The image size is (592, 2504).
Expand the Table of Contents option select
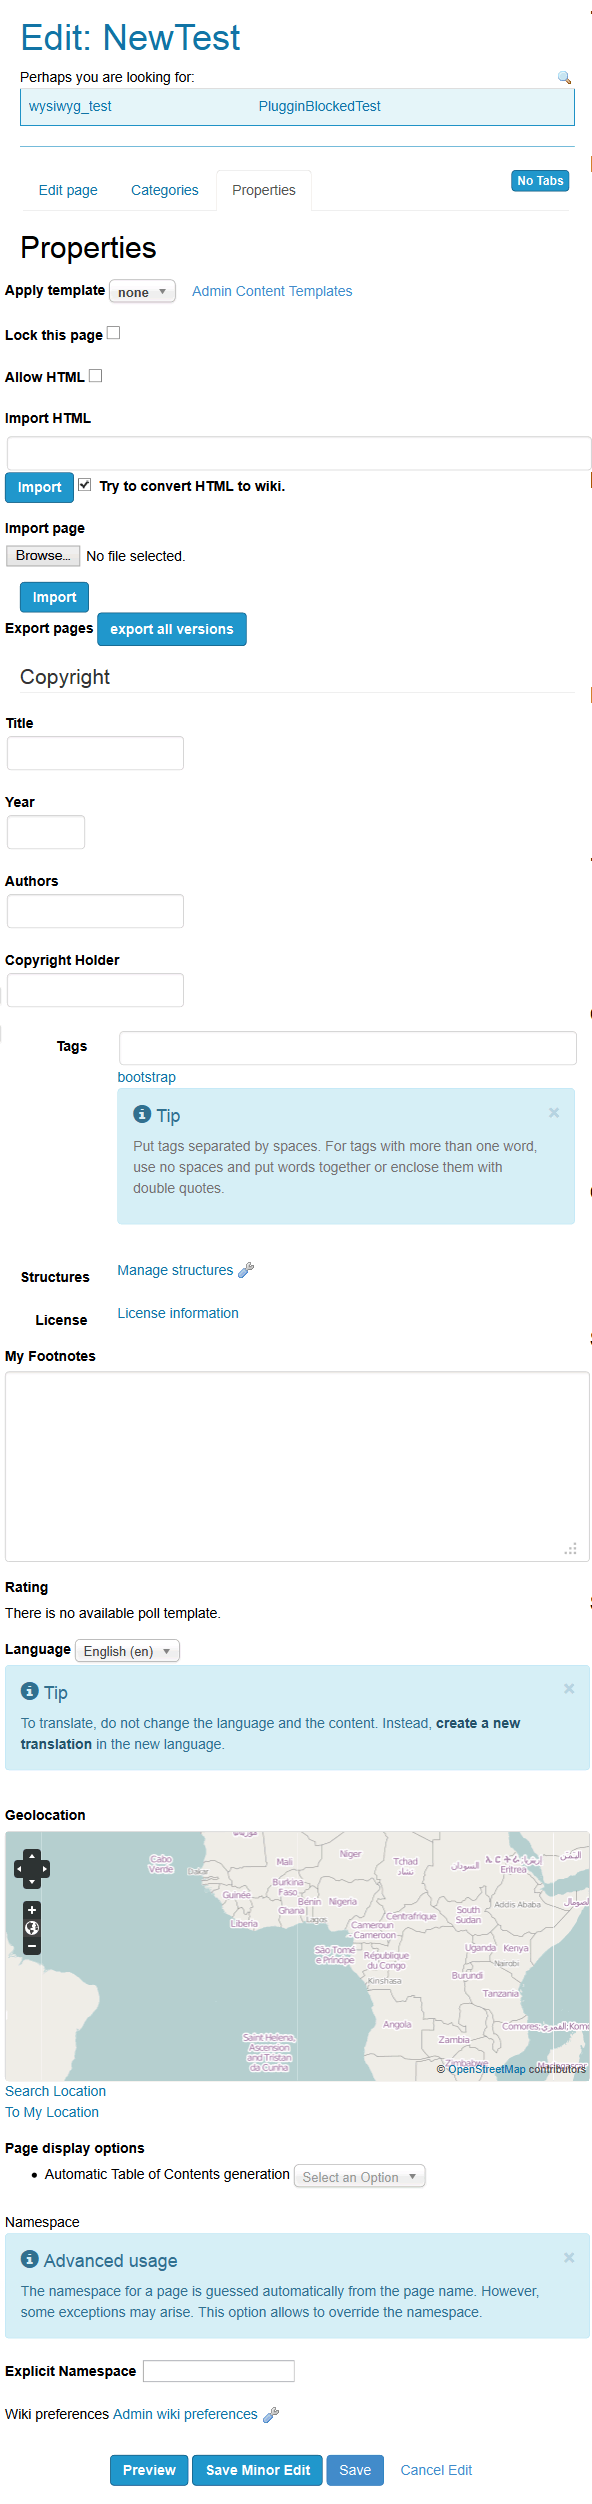click(359, 2177)
